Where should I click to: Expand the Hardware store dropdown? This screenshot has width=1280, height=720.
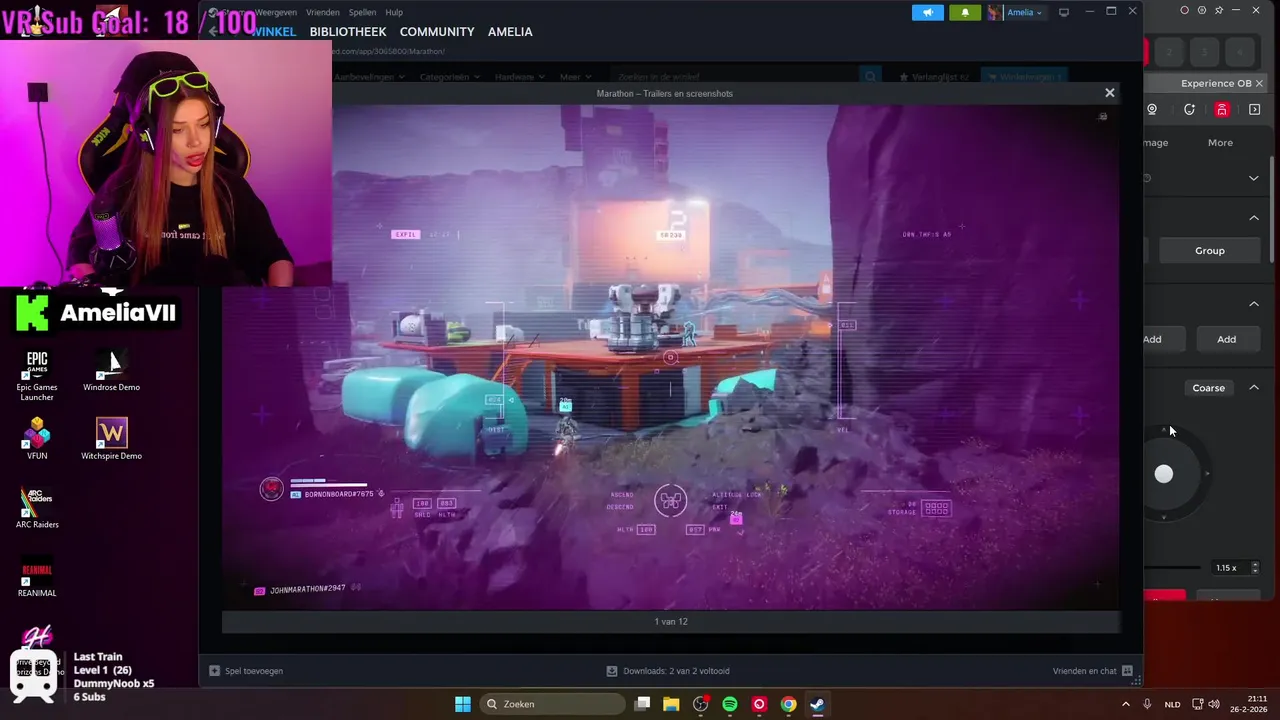click(520, 76)
